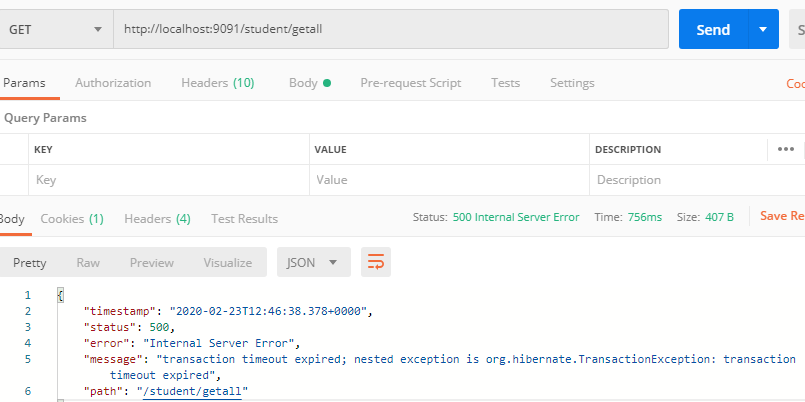
Task: Open the Test Results tab
Action: click(244, 218)
